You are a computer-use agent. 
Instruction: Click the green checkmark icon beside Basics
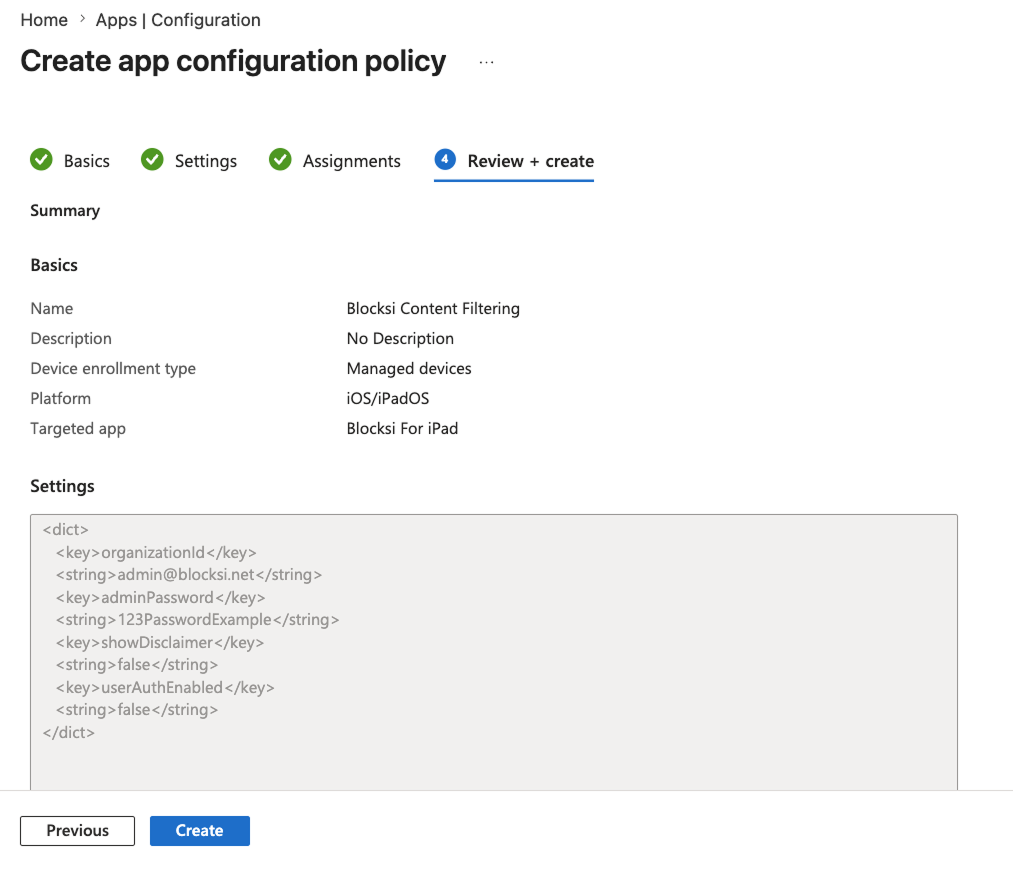point(41,160)
